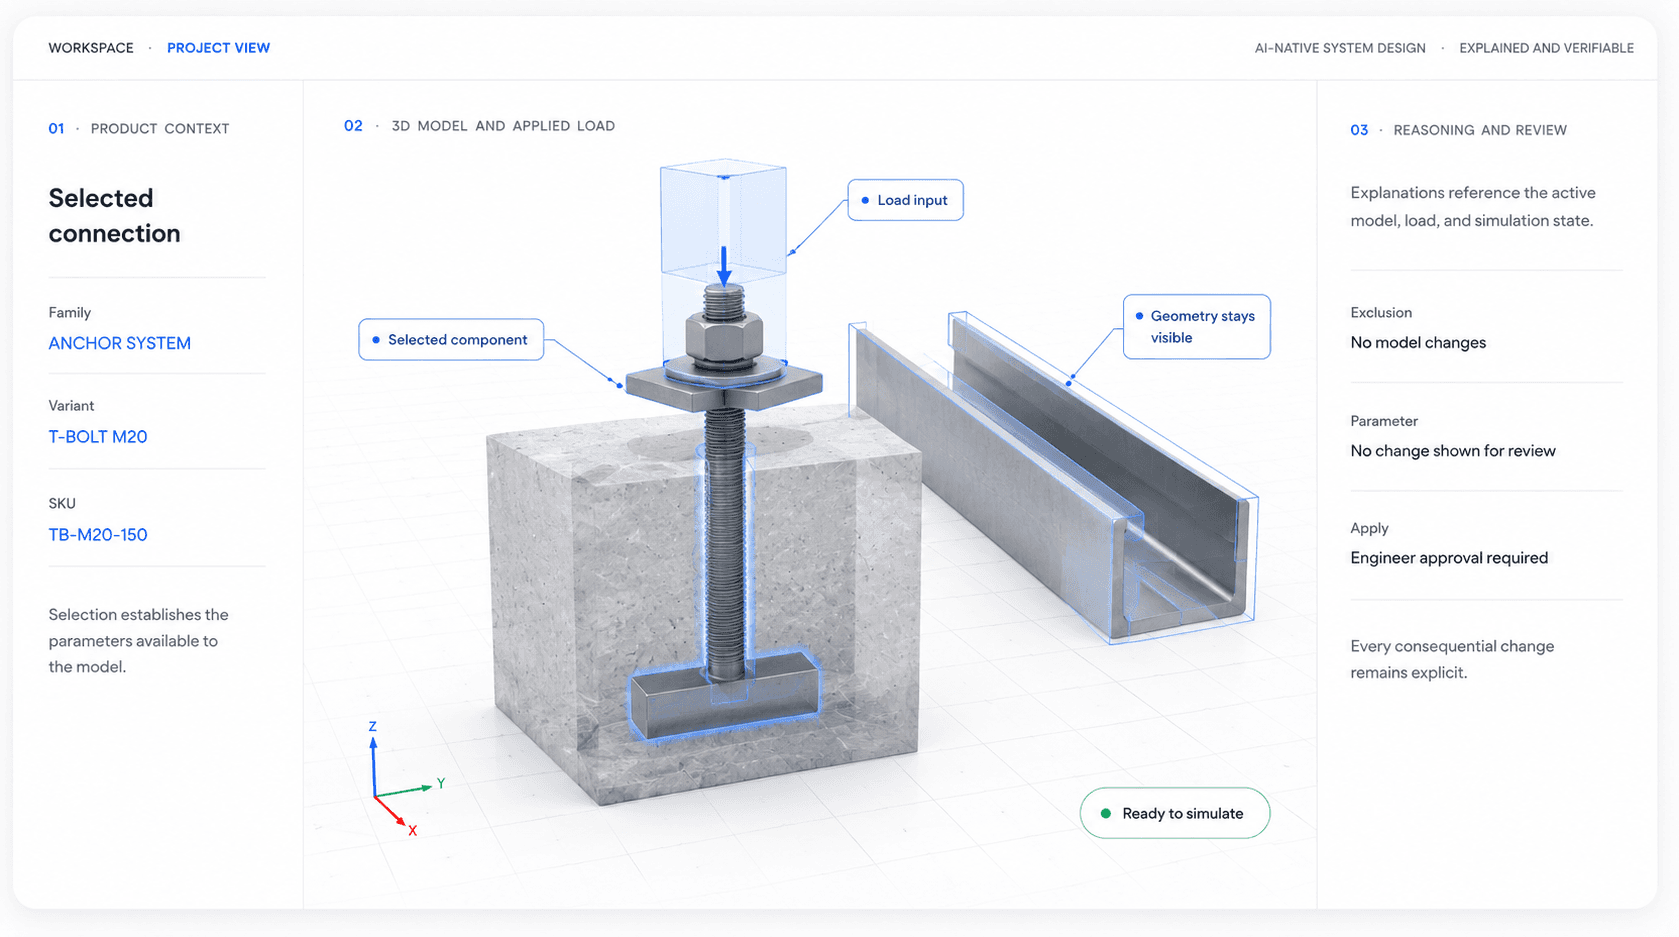The width and height of the screenshot is (1679, 937).
Task: Click the Load input callout
Action: point(905,200)
